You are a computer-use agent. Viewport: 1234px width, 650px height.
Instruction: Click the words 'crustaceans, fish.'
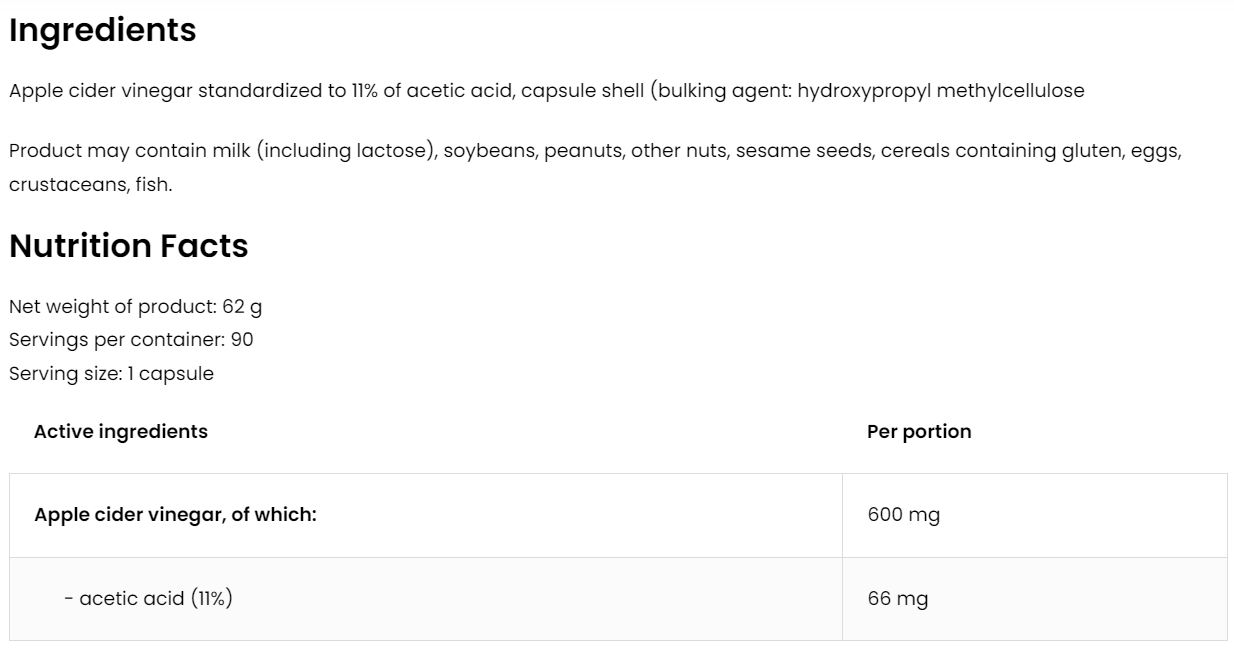click(x=91, y=186)
